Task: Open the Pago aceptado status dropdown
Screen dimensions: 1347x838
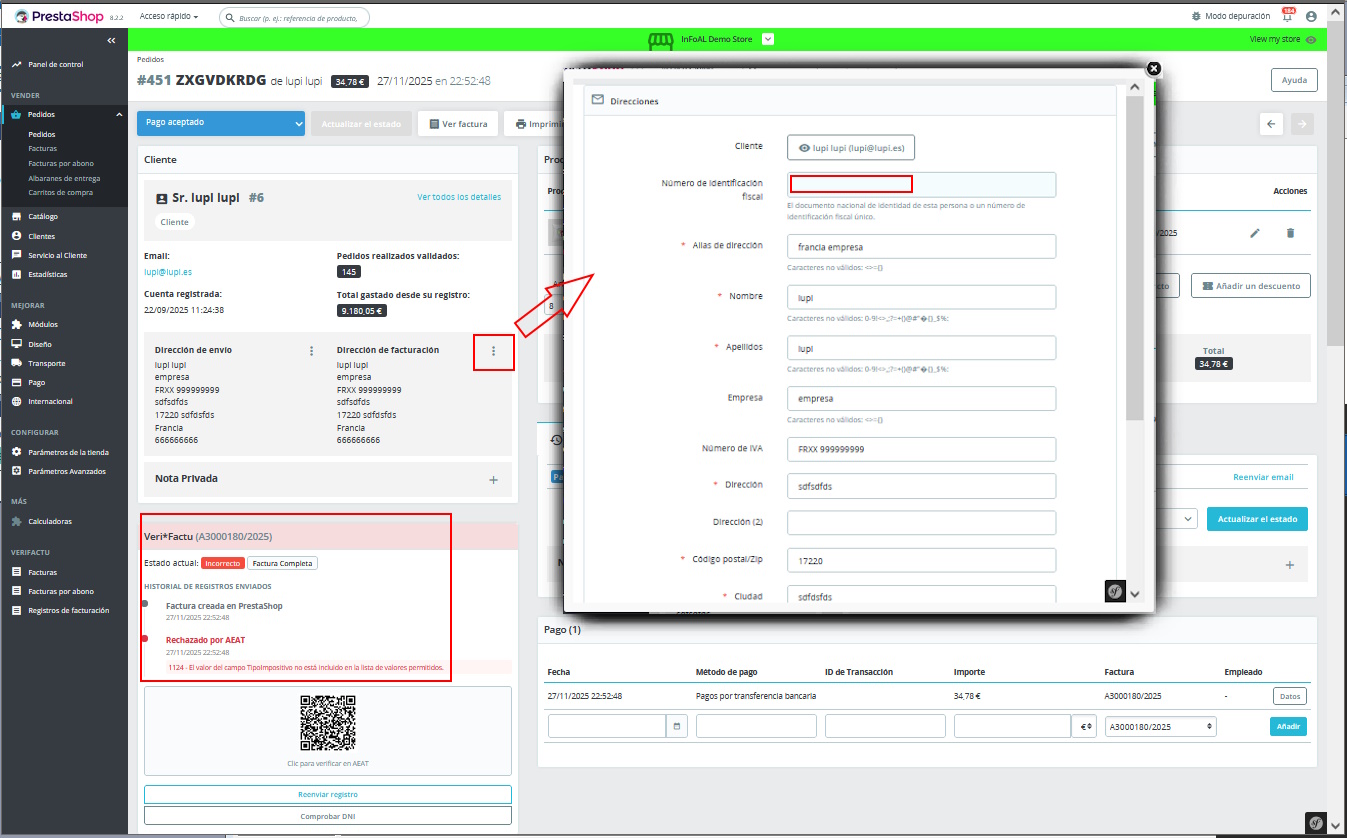Action: coord(221,123)
